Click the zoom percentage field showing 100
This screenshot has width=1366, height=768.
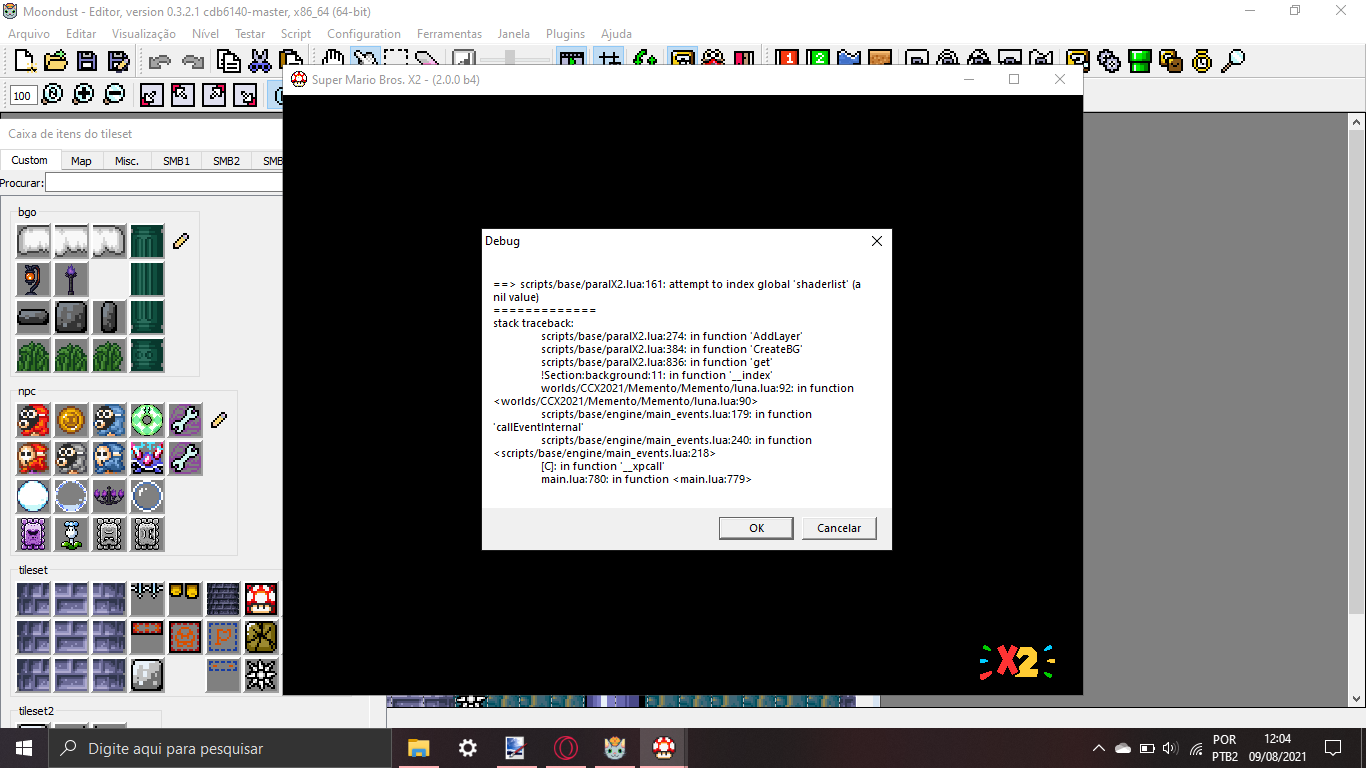[x=24, y=95]
